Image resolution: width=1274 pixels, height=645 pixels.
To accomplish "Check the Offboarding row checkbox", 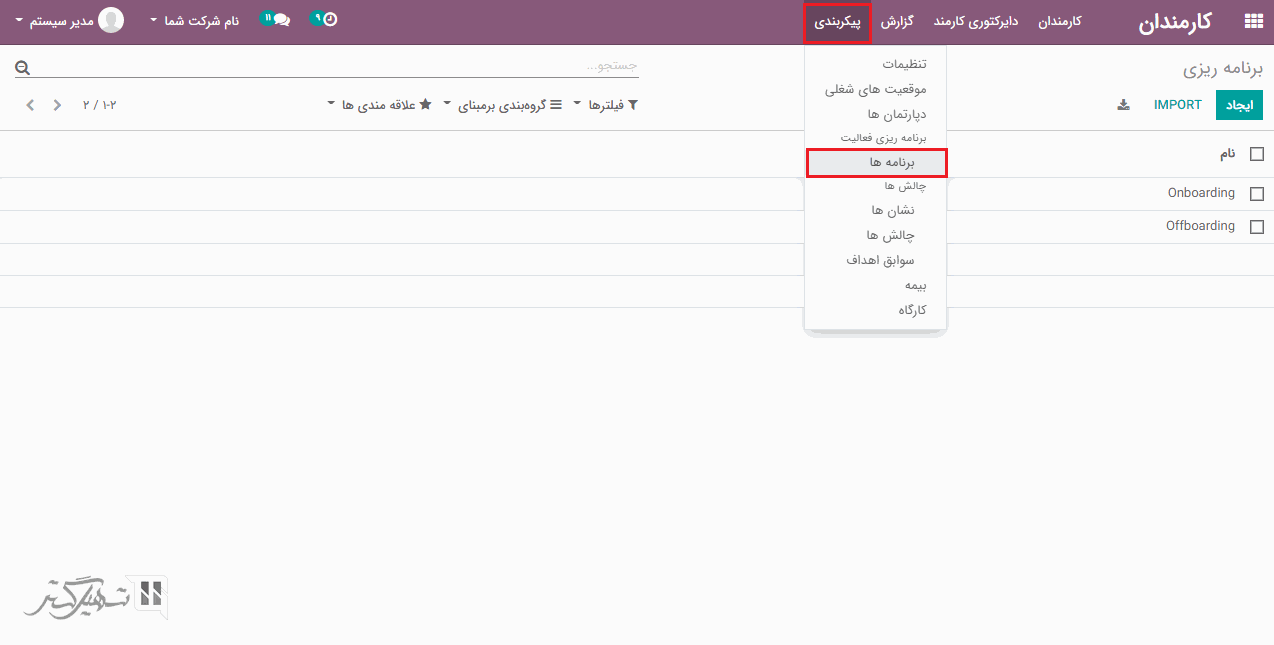I will tap(1257, 227).
